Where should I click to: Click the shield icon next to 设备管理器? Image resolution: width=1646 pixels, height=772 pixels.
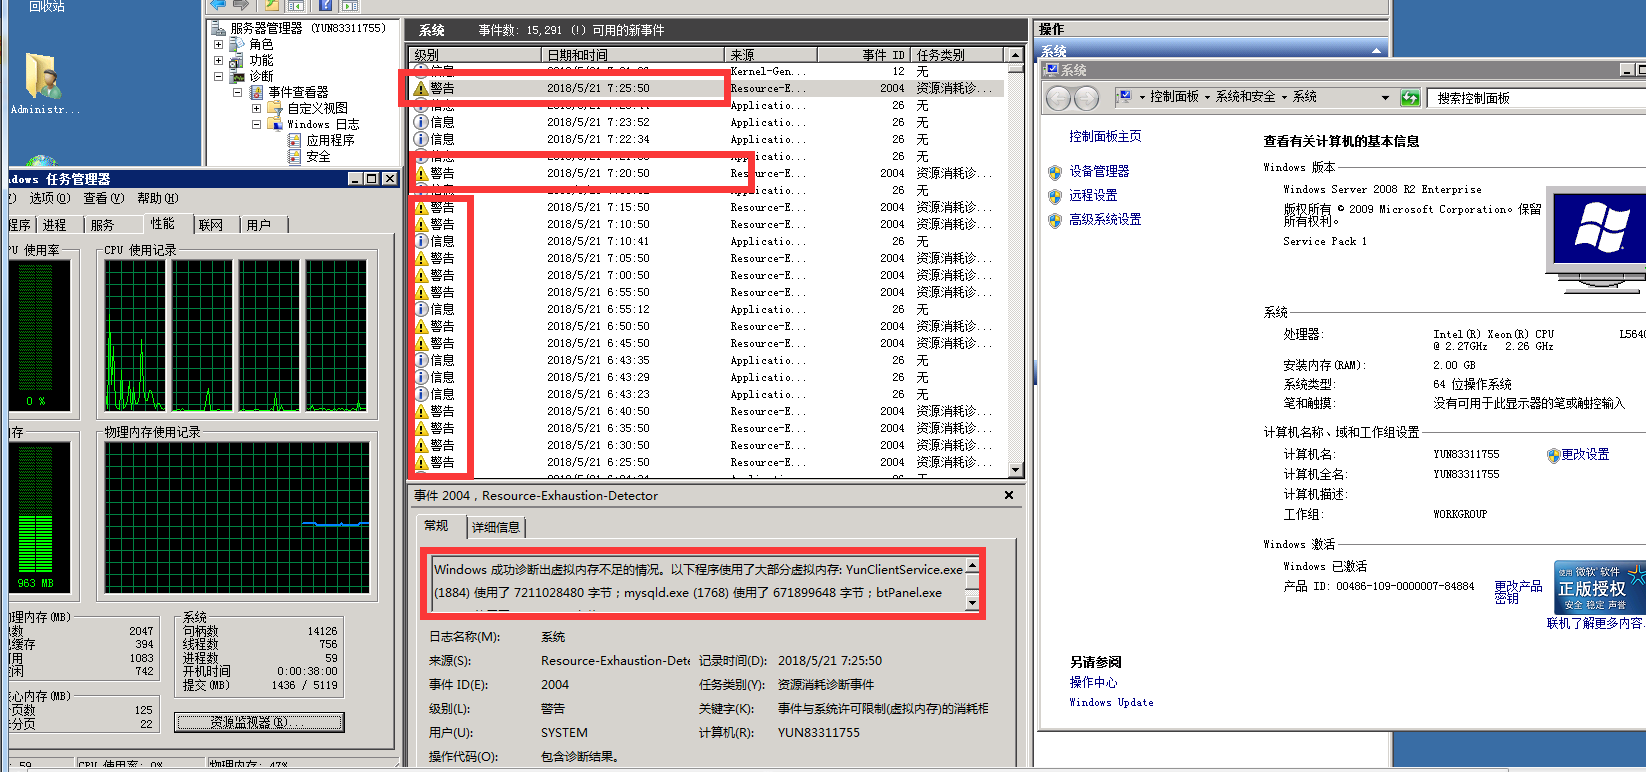click(x=1055, y=172)
